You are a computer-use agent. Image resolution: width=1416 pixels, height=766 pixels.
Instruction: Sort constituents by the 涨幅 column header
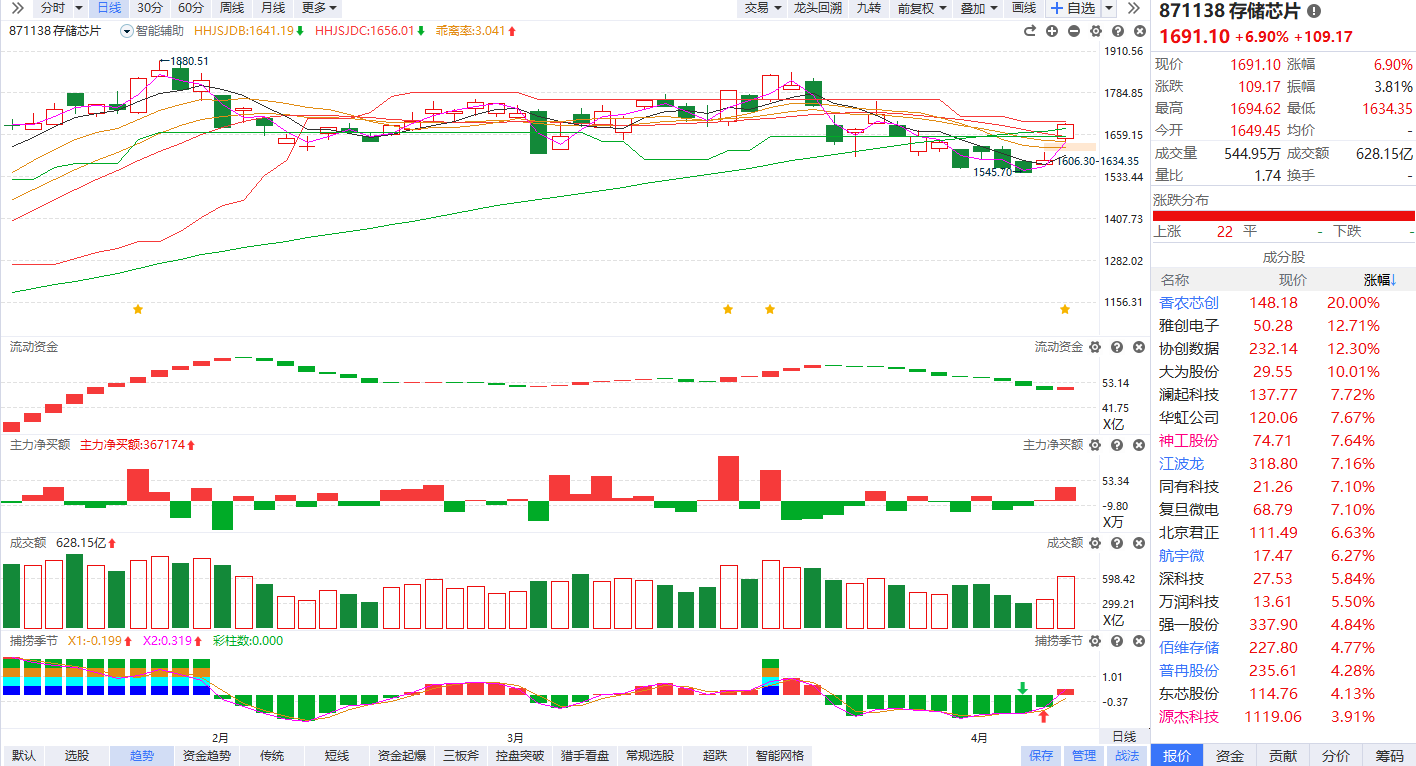coord(1380,280)
